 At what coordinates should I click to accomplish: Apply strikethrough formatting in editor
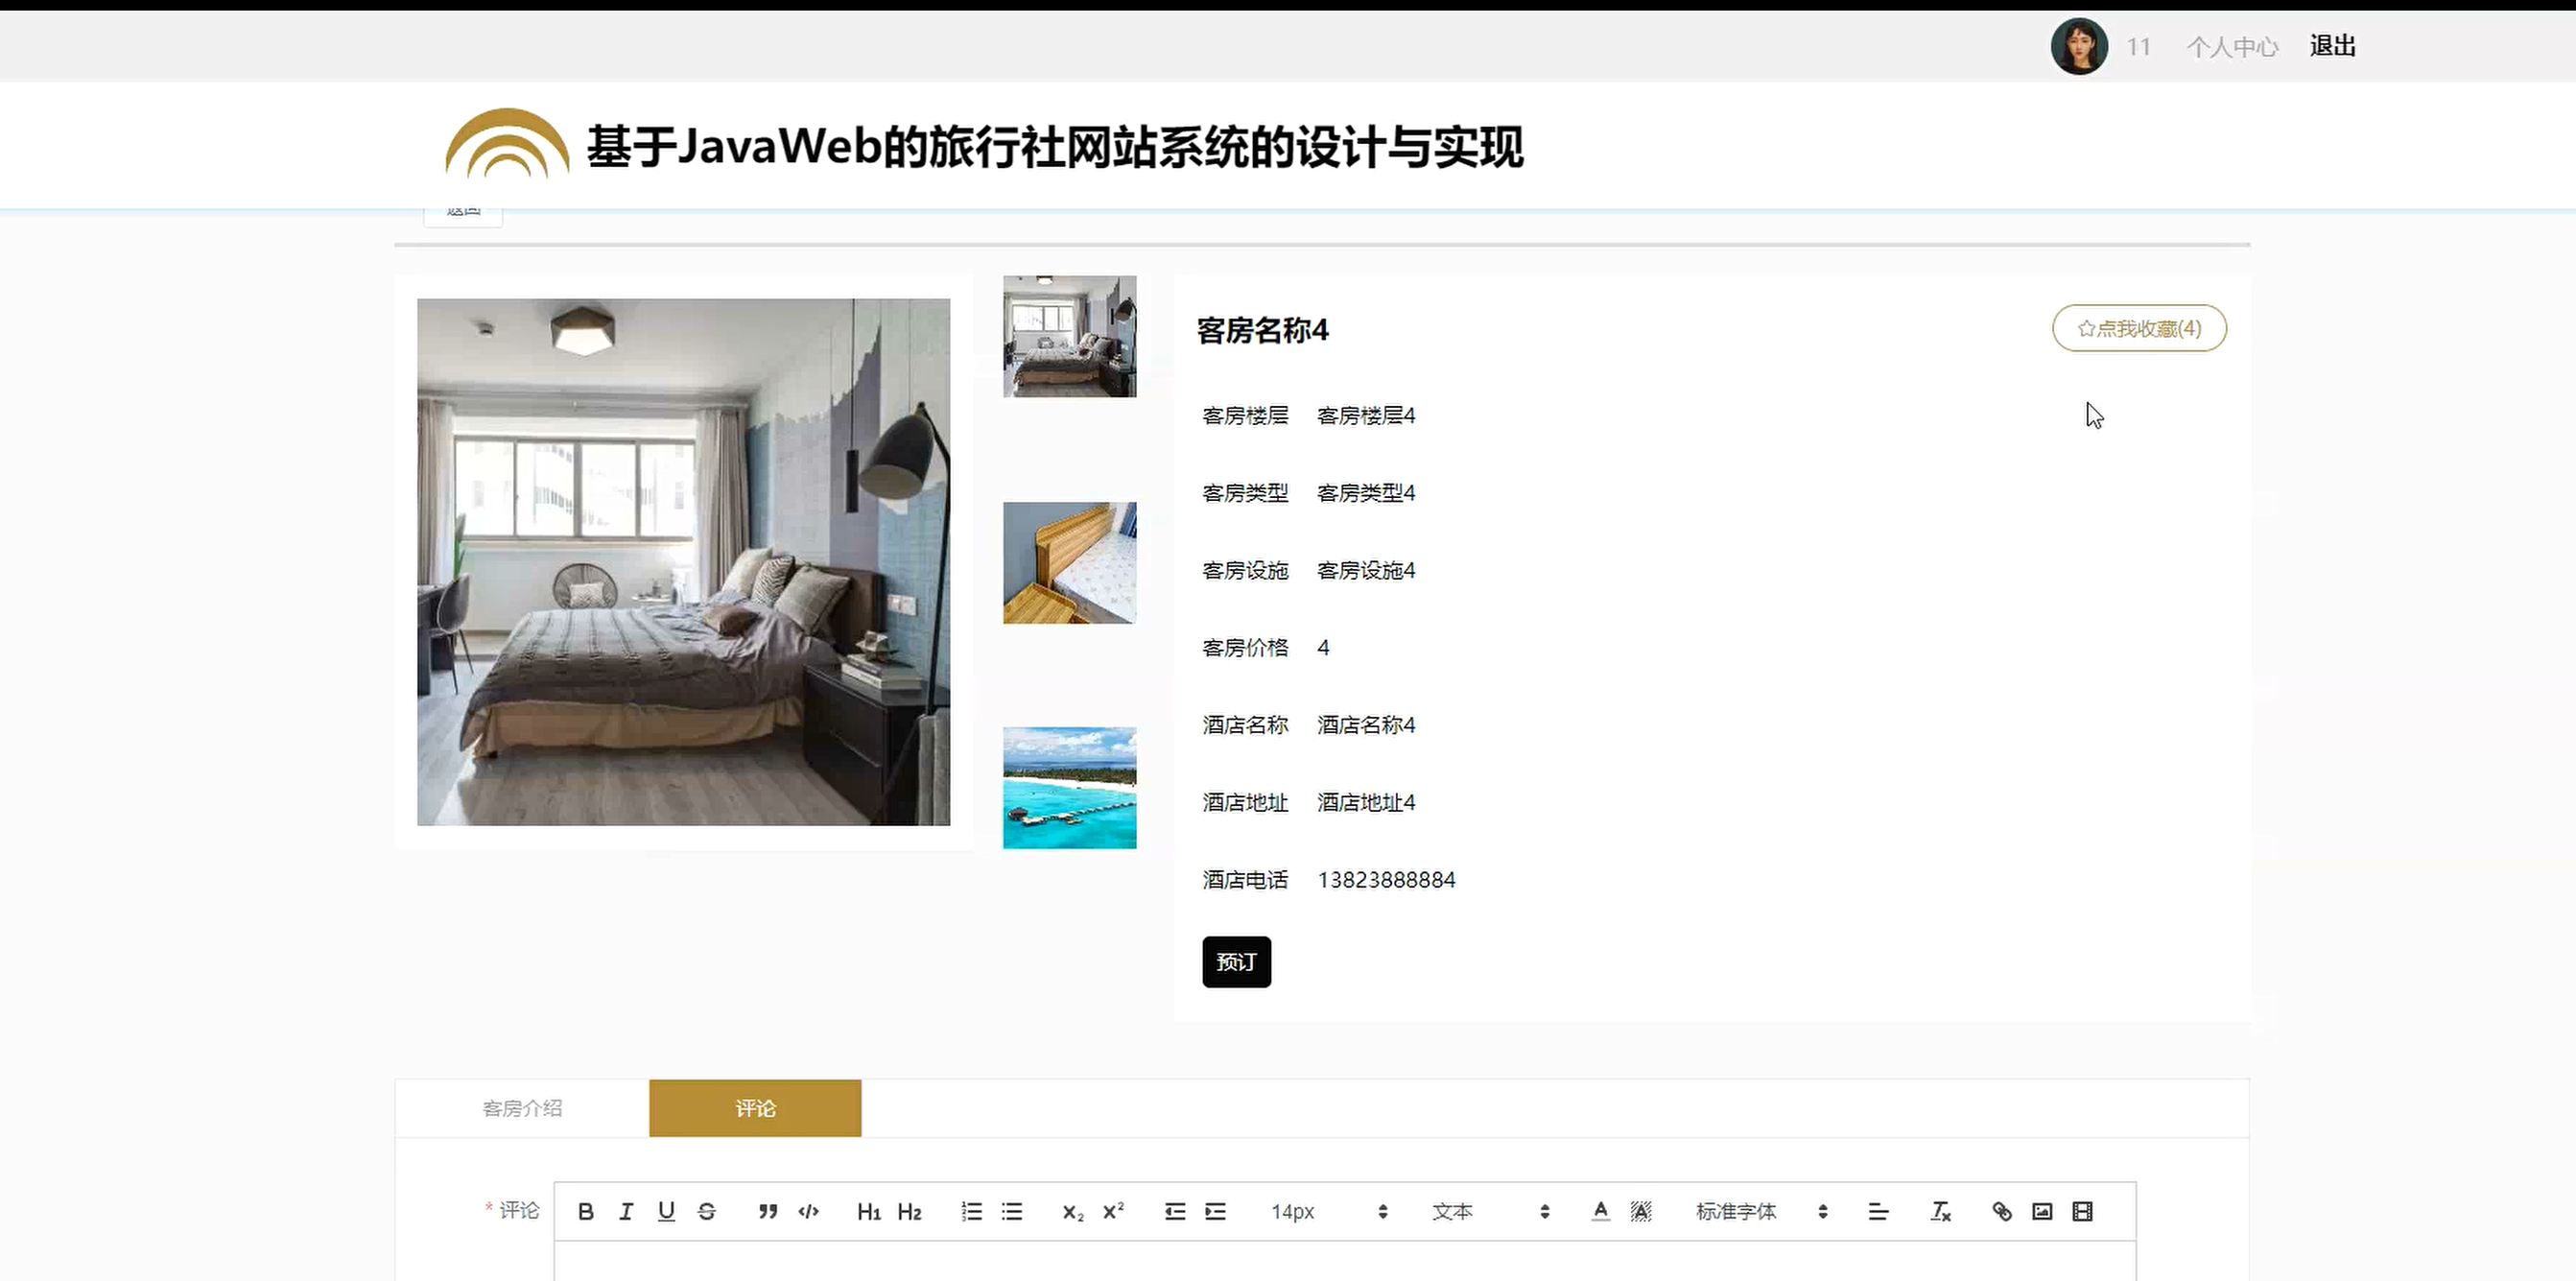point(707,1211)
